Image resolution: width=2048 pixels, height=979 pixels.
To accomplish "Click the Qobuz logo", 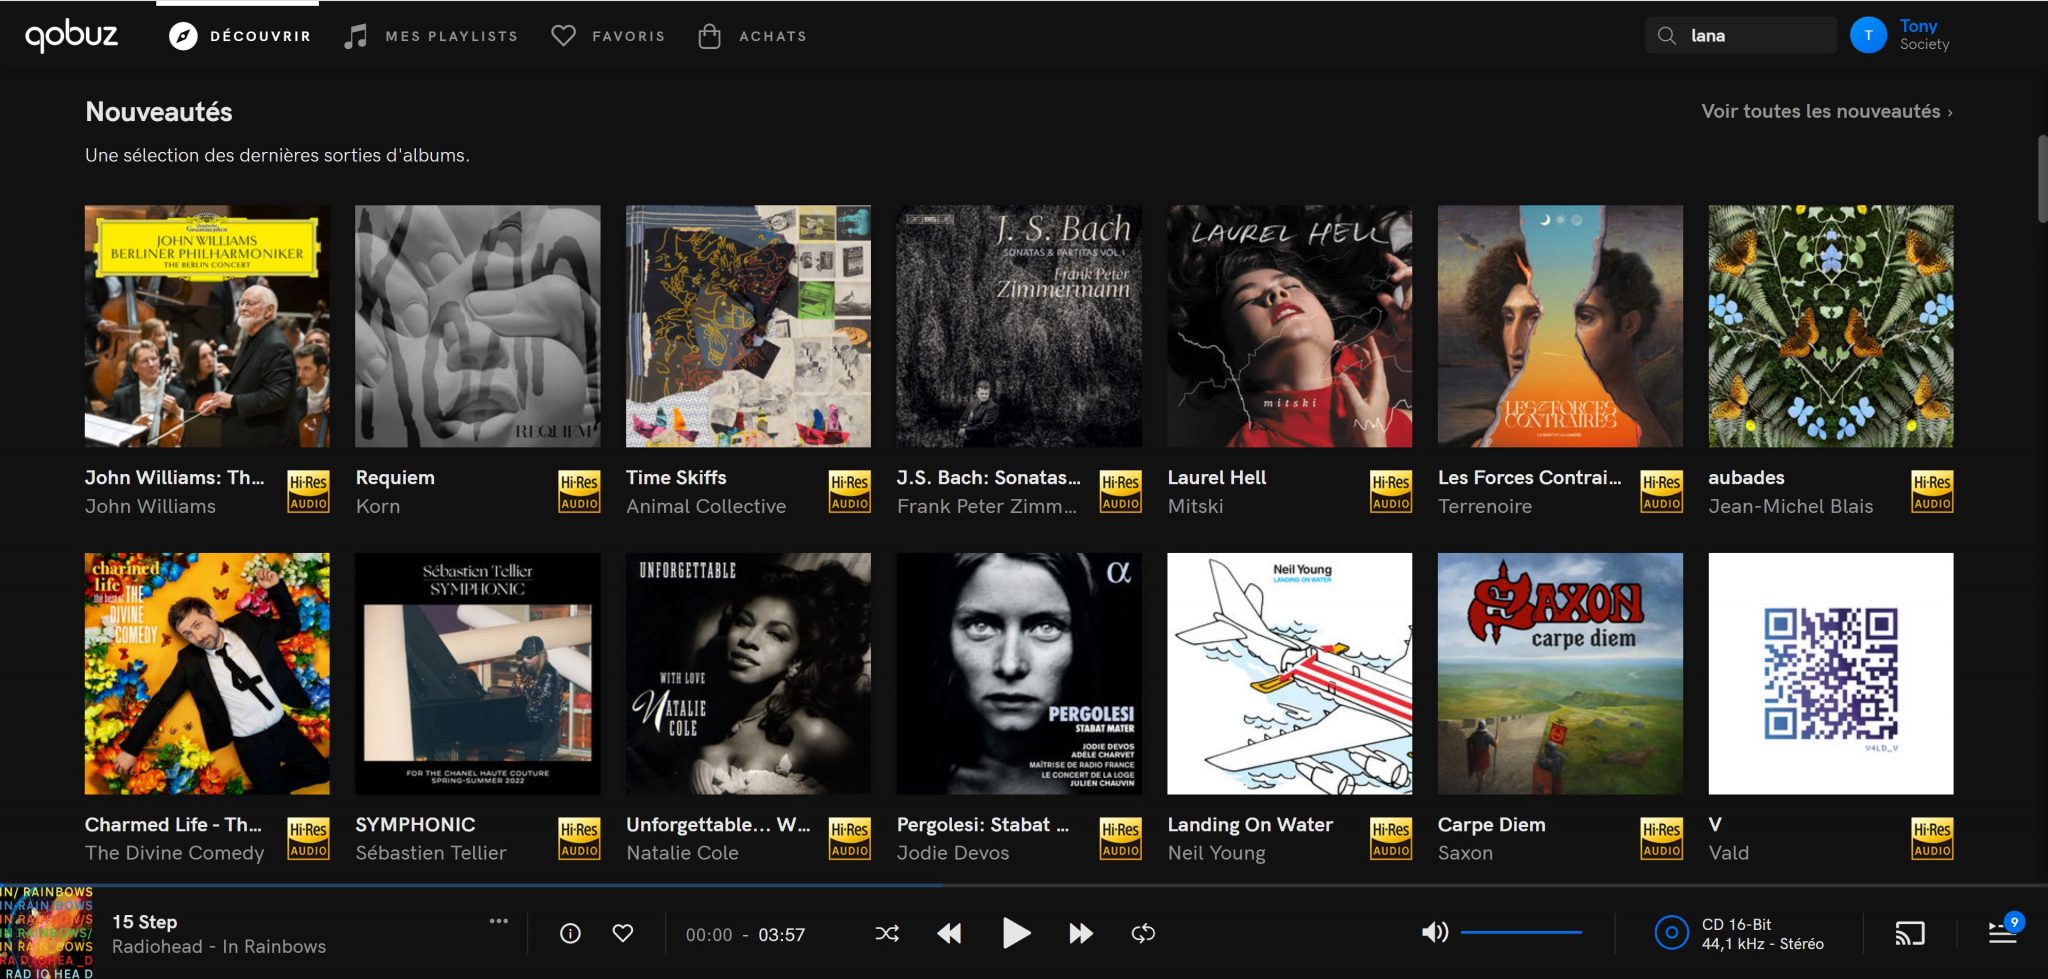I will click(x=71, y=35).
